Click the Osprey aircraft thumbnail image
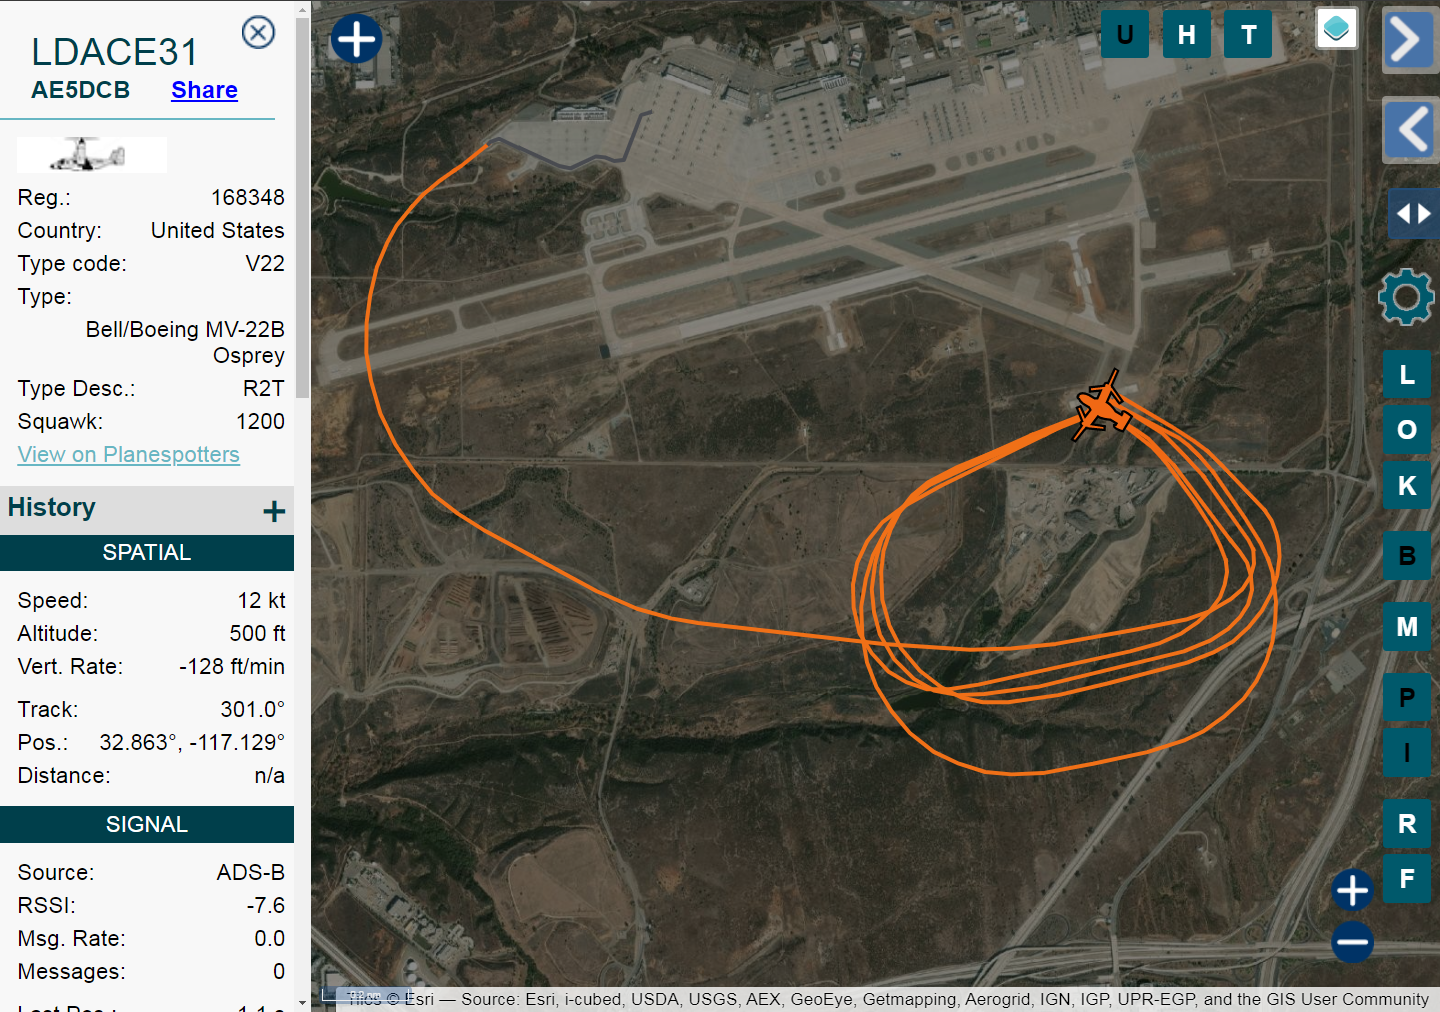The width and height of the screenshot is (1440, 1012). pos(92,155)
